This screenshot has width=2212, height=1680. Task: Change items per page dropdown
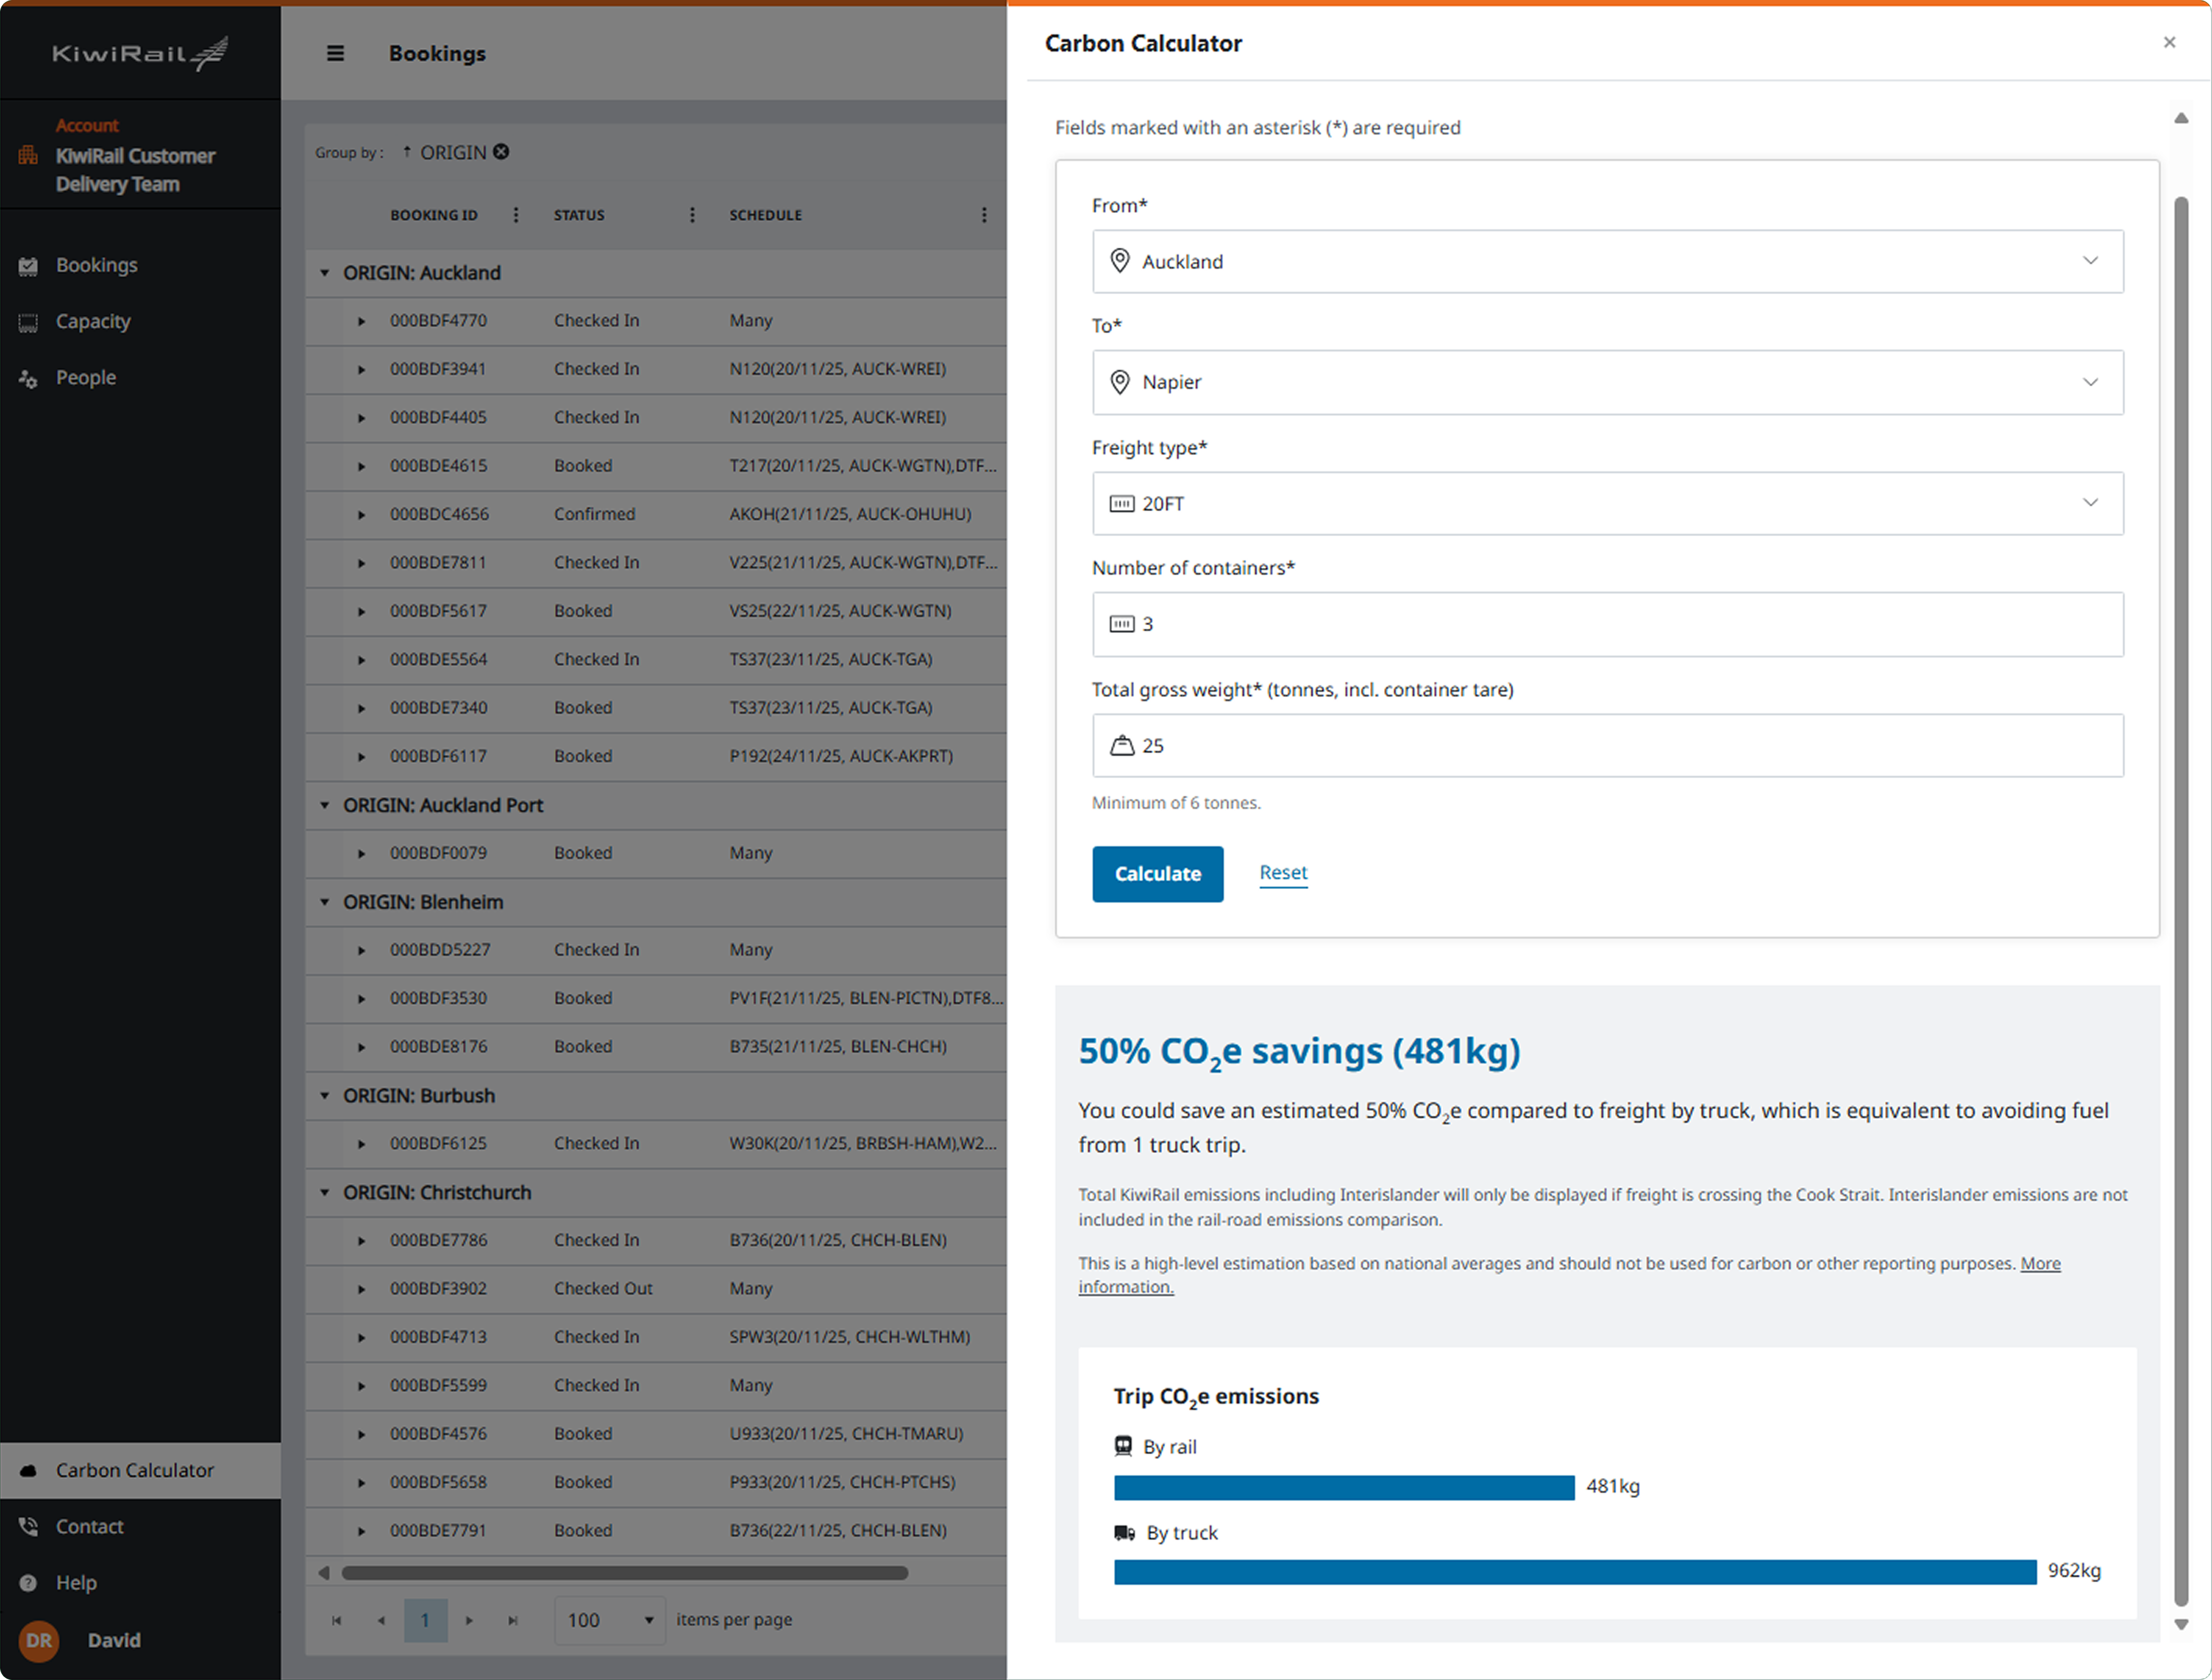(610, 1620)
